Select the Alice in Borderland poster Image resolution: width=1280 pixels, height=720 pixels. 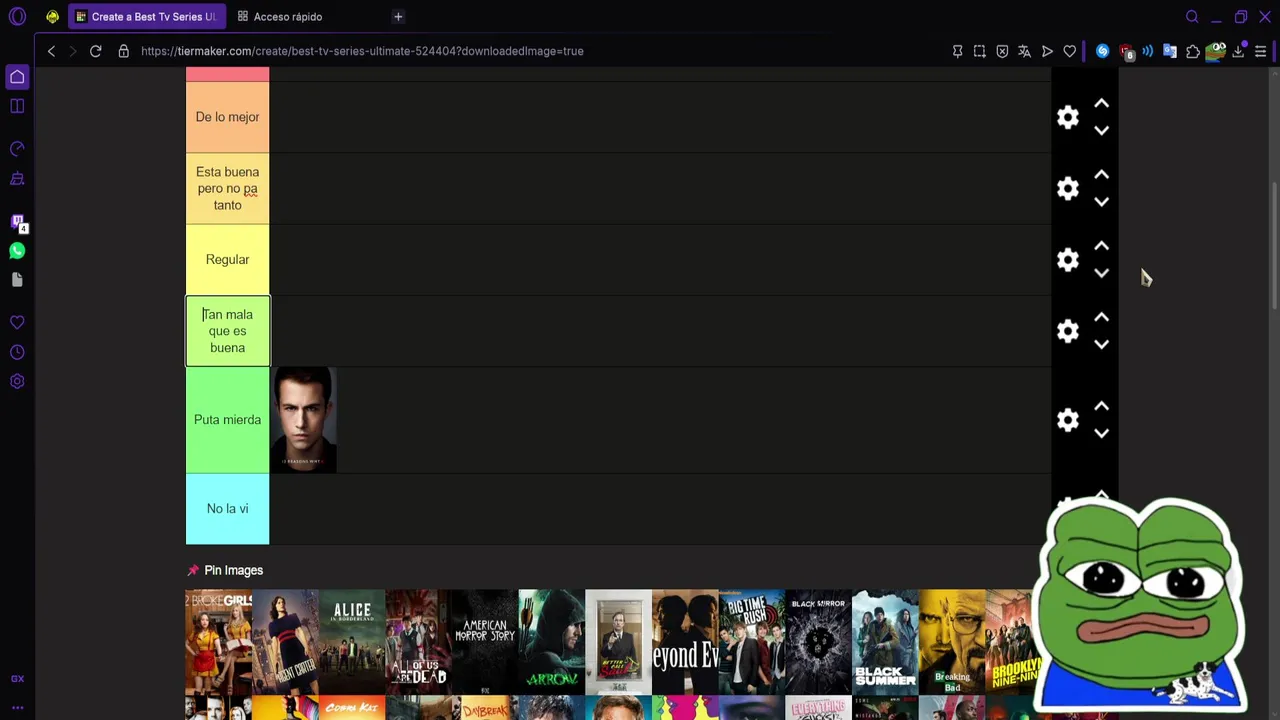coord(352,642)
